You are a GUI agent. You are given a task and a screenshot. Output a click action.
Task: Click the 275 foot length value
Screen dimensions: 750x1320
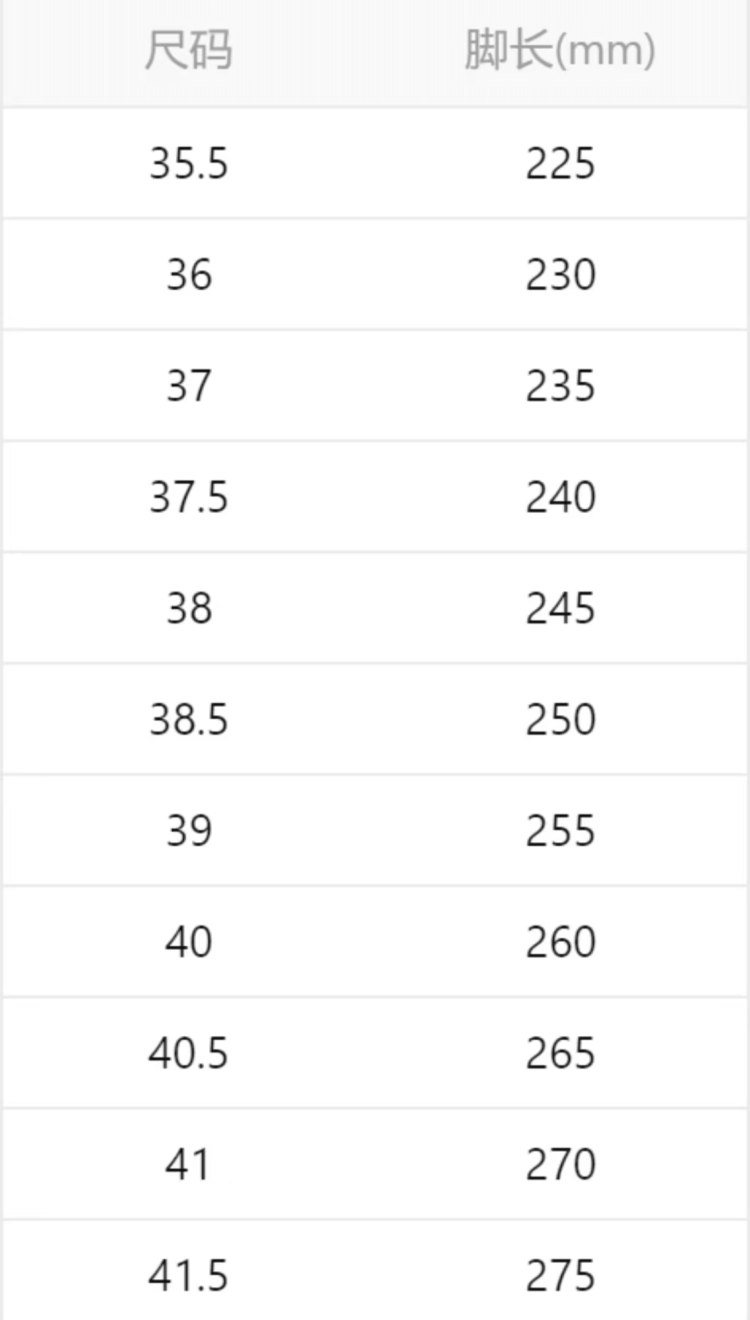coord(560,1274)
